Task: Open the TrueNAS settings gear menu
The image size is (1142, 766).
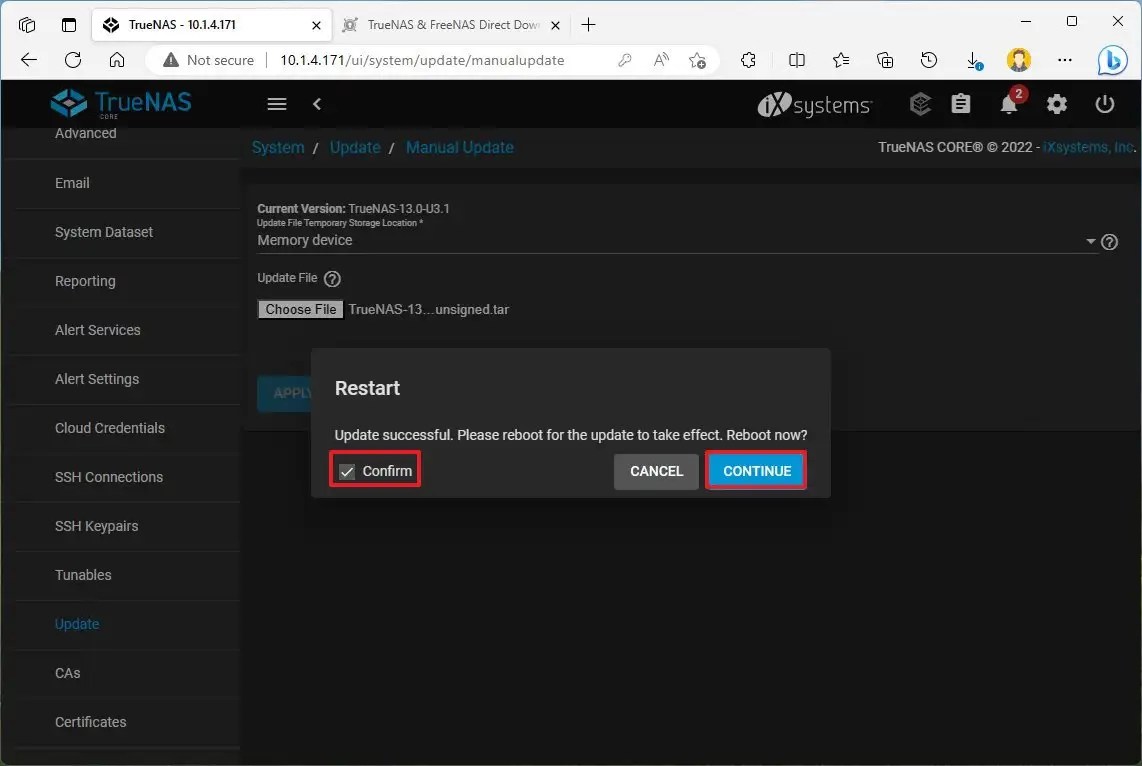Action: 1056,104
